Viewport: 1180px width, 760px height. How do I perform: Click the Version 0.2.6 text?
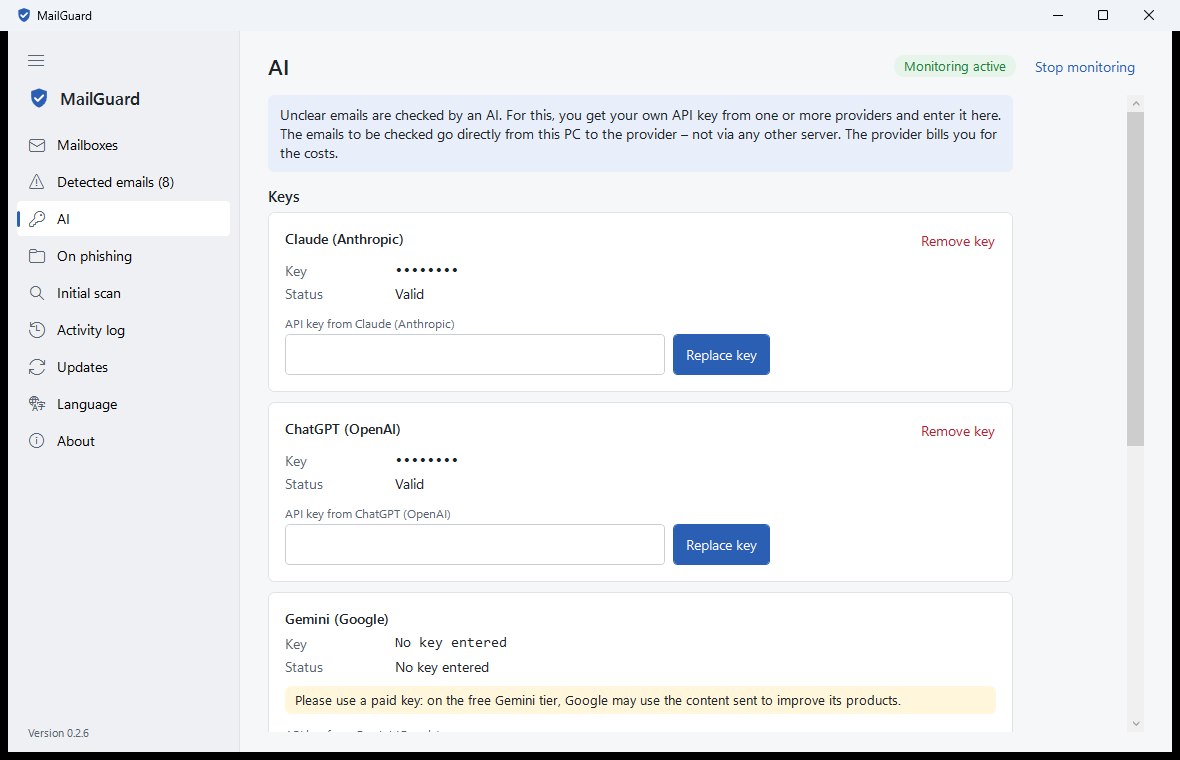pyautogui.click(x=58, y=733)
